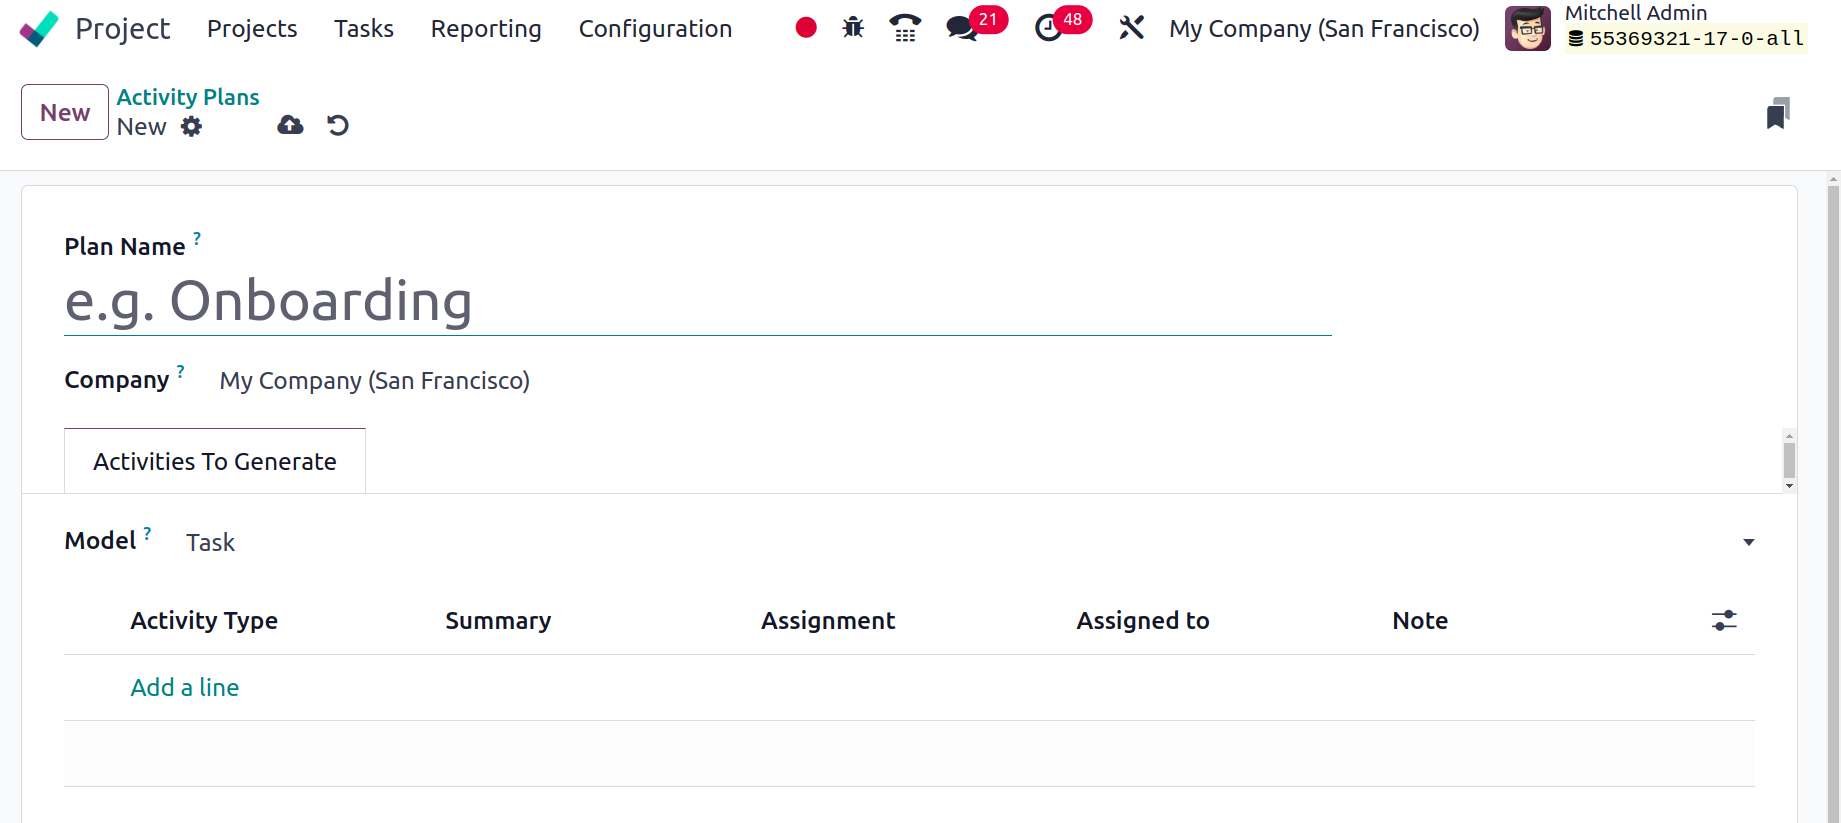Open the Configuration menu
1841x823 pixels.
pyautogui.click(x=655, y=29)
